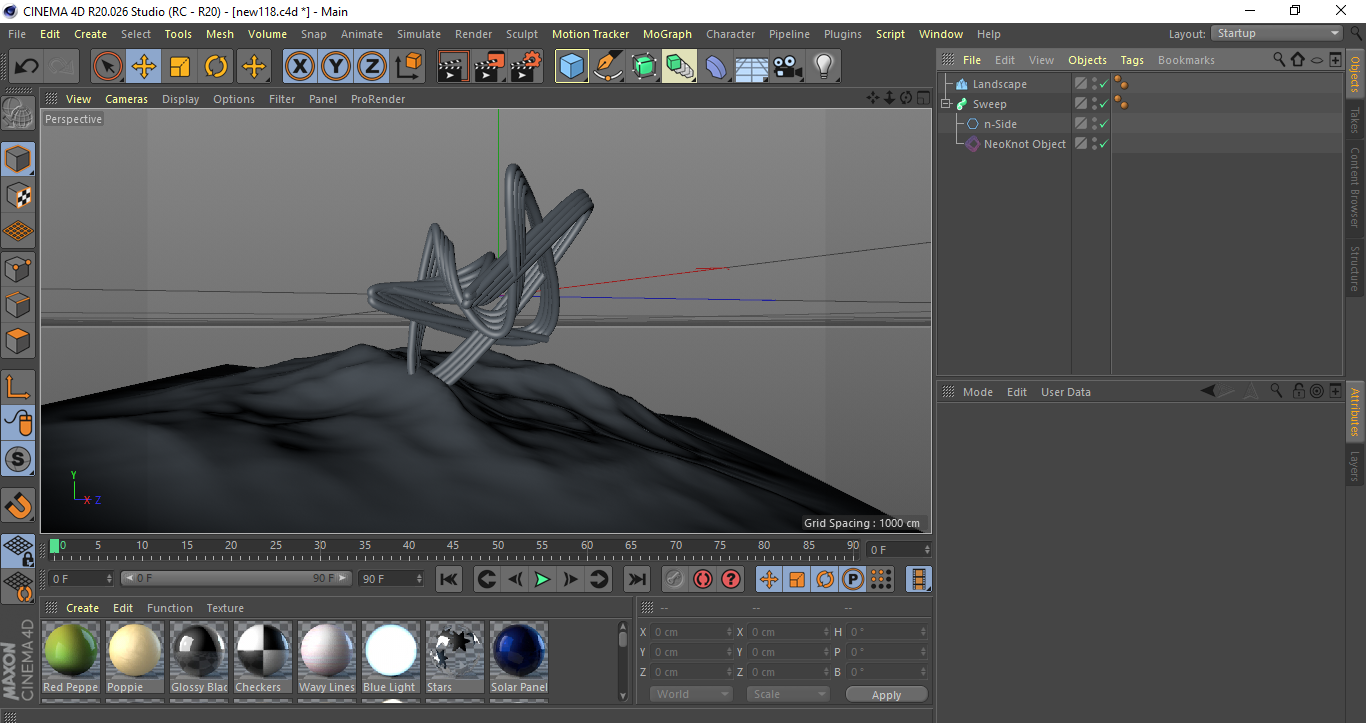This screenshot has width=1366, height=723.
Task: Activate the Scale tool
Action: point(180,67)
